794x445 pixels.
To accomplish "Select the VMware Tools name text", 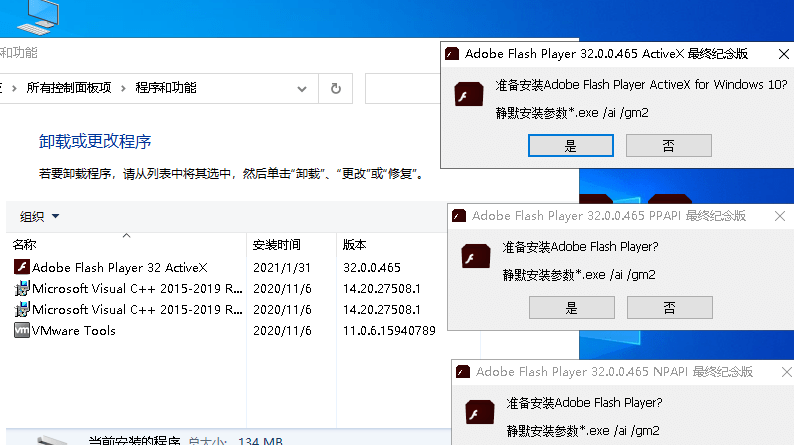I will click(x=74, y=331).
